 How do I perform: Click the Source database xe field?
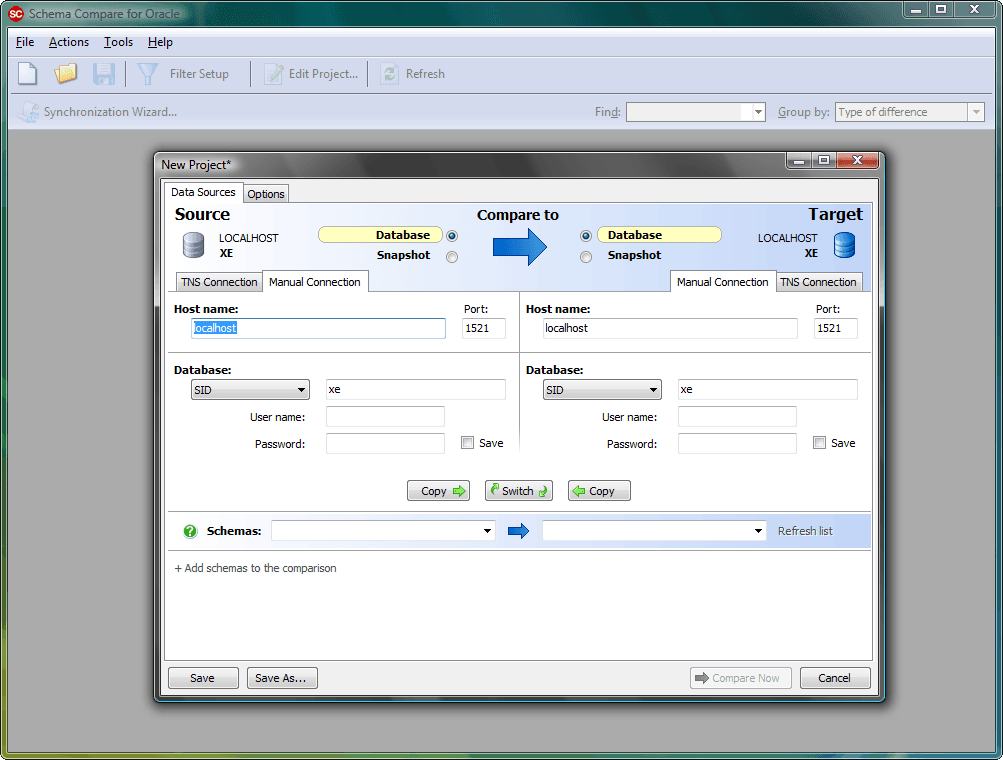(416, 390)
